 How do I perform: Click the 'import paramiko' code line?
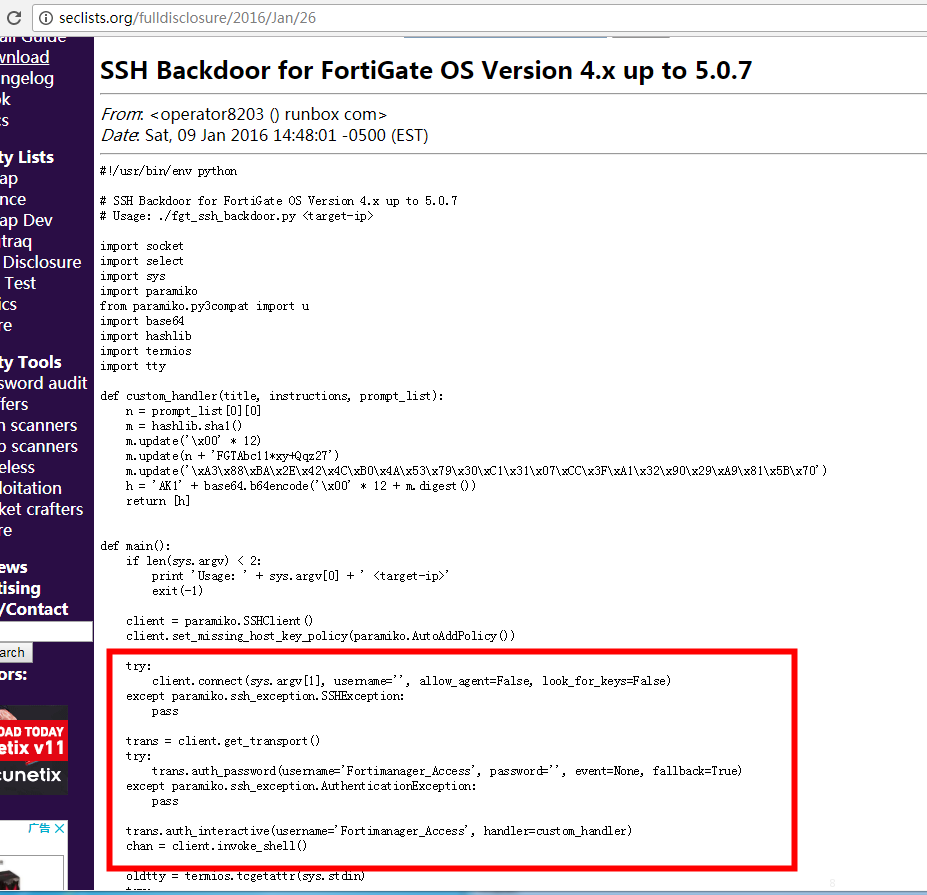(x=149, y=291)
